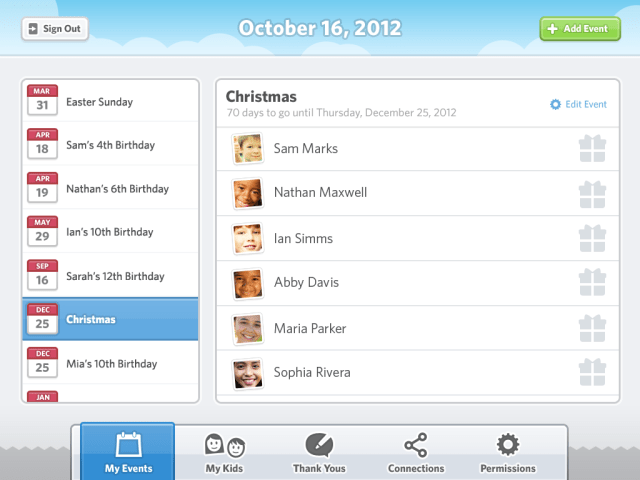Open Sarah's 12th Birthday event
The width and height of the screenshot is (640, 480).
point(110,276)
